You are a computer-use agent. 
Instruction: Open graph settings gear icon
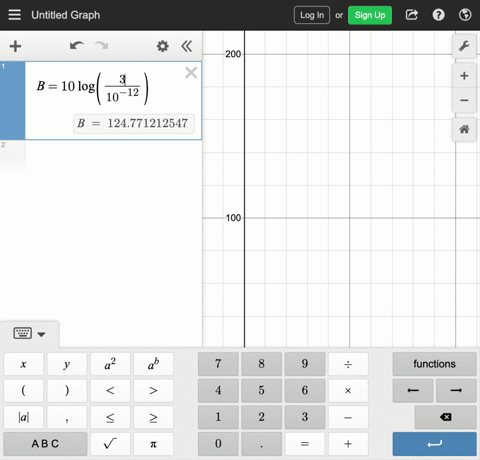click(x=163, y=46)
